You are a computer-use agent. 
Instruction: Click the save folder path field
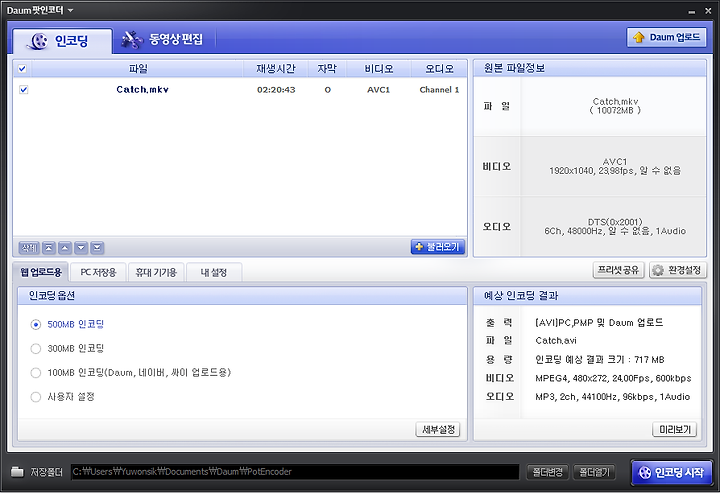point(295,472)
